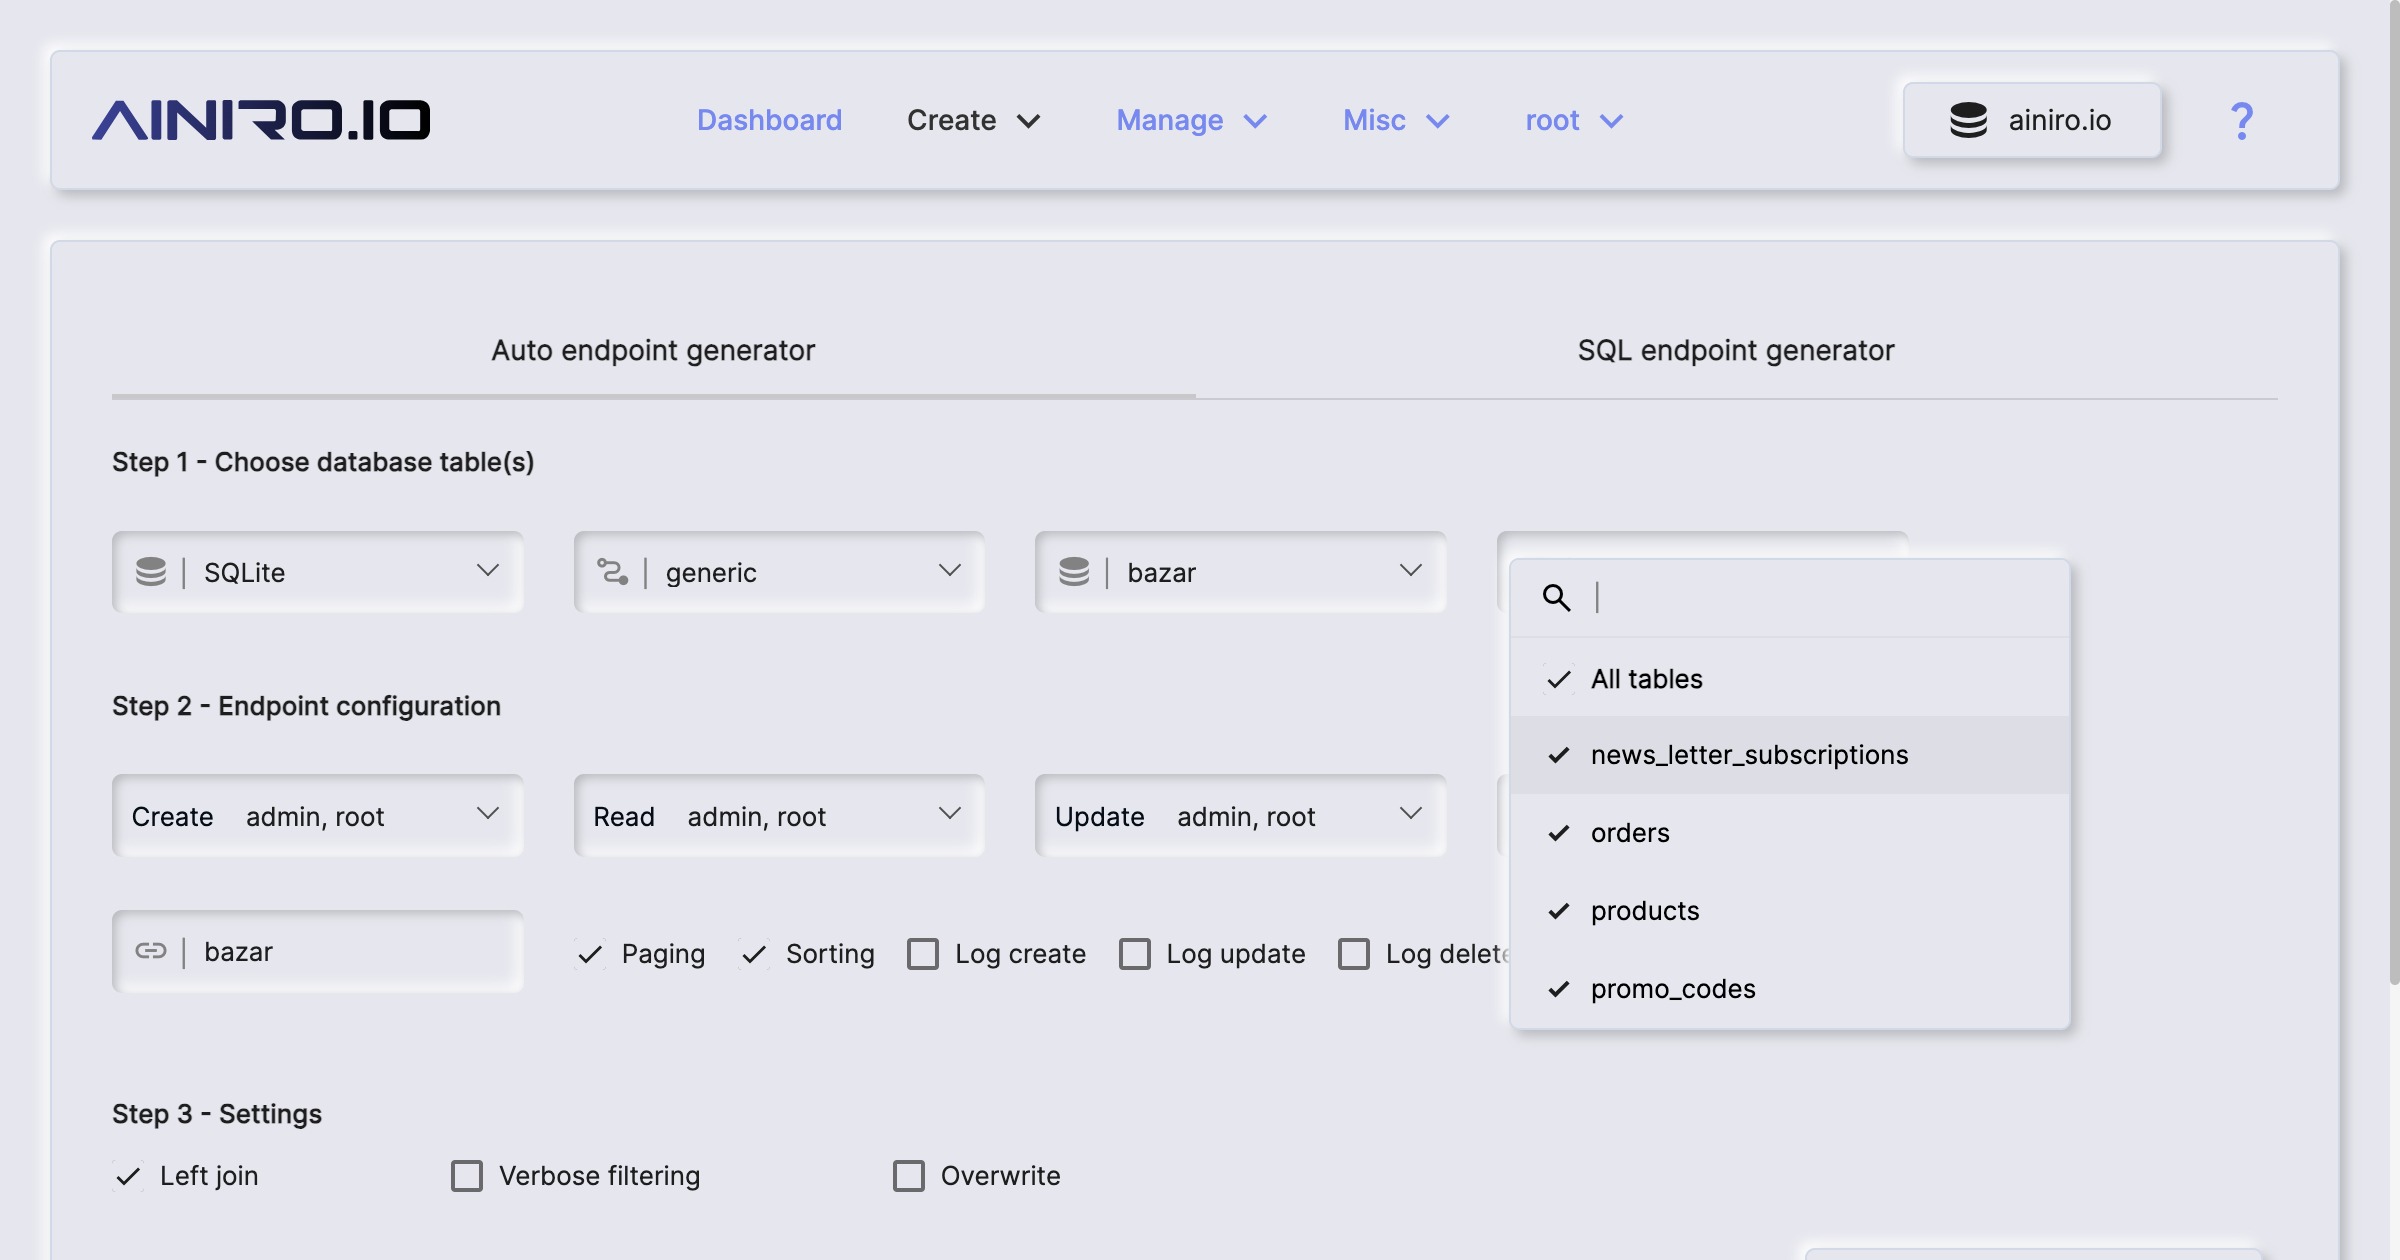The image size is (2400, 1260).
Task: Click the endpoint URL link icon
Action: click(151, 951)
